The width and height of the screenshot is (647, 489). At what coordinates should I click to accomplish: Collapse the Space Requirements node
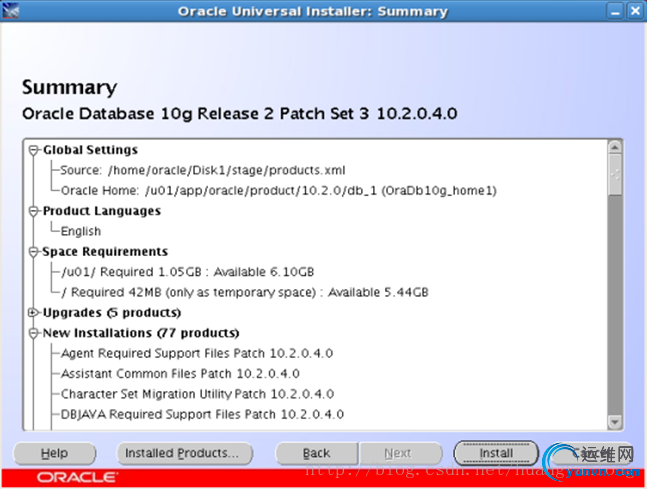pos(33,252)
